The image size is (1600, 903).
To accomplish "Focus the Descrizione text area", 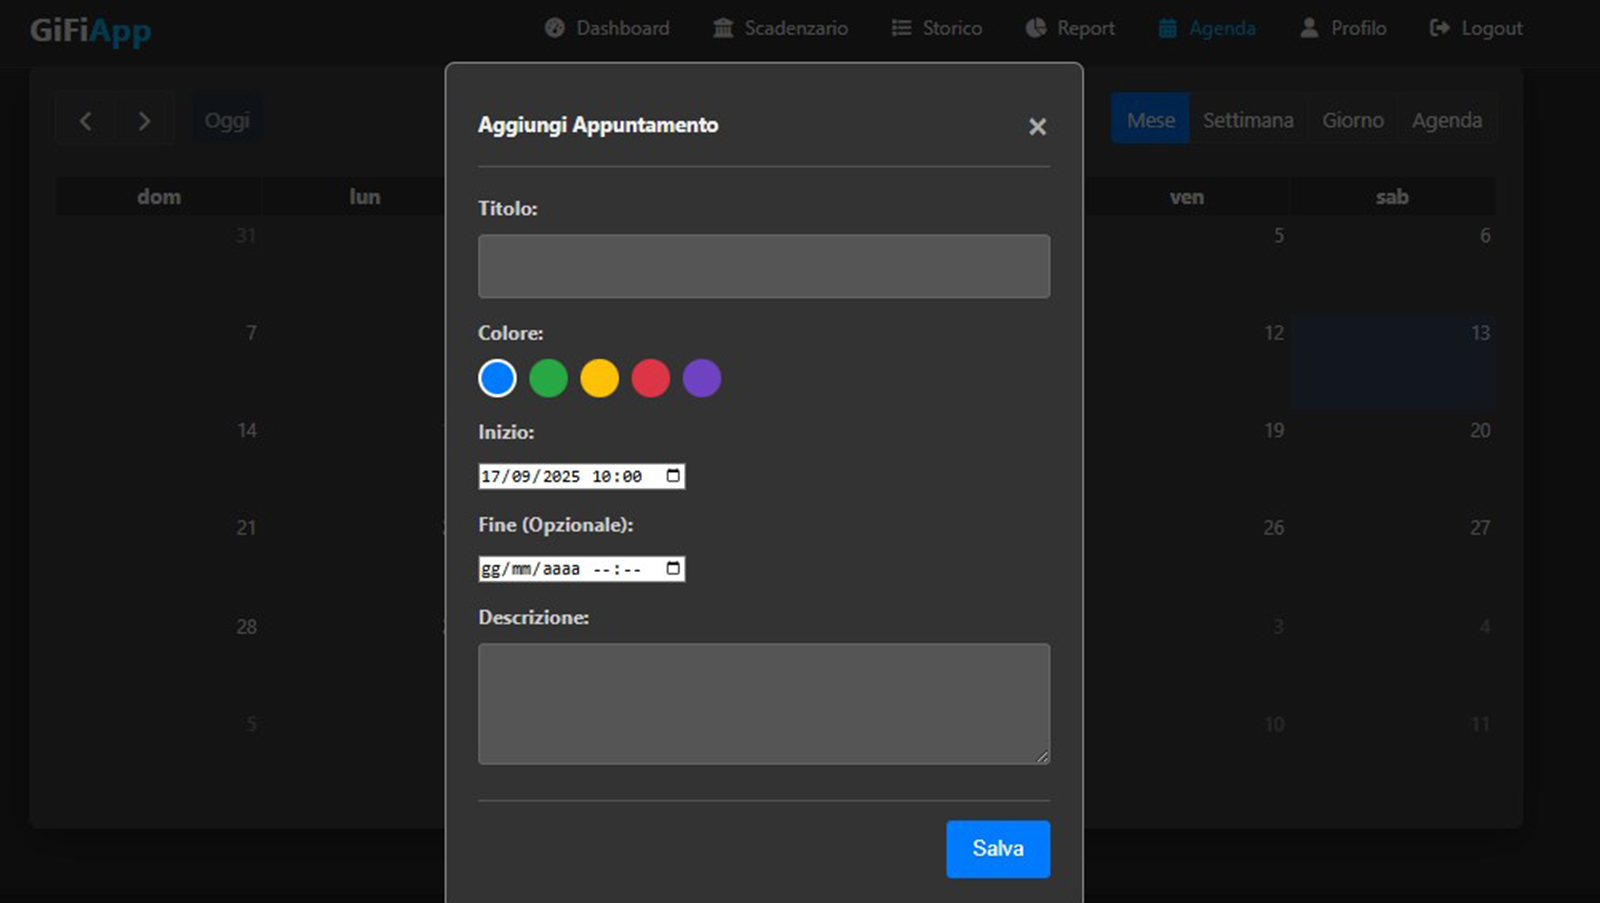I will 764,704.
